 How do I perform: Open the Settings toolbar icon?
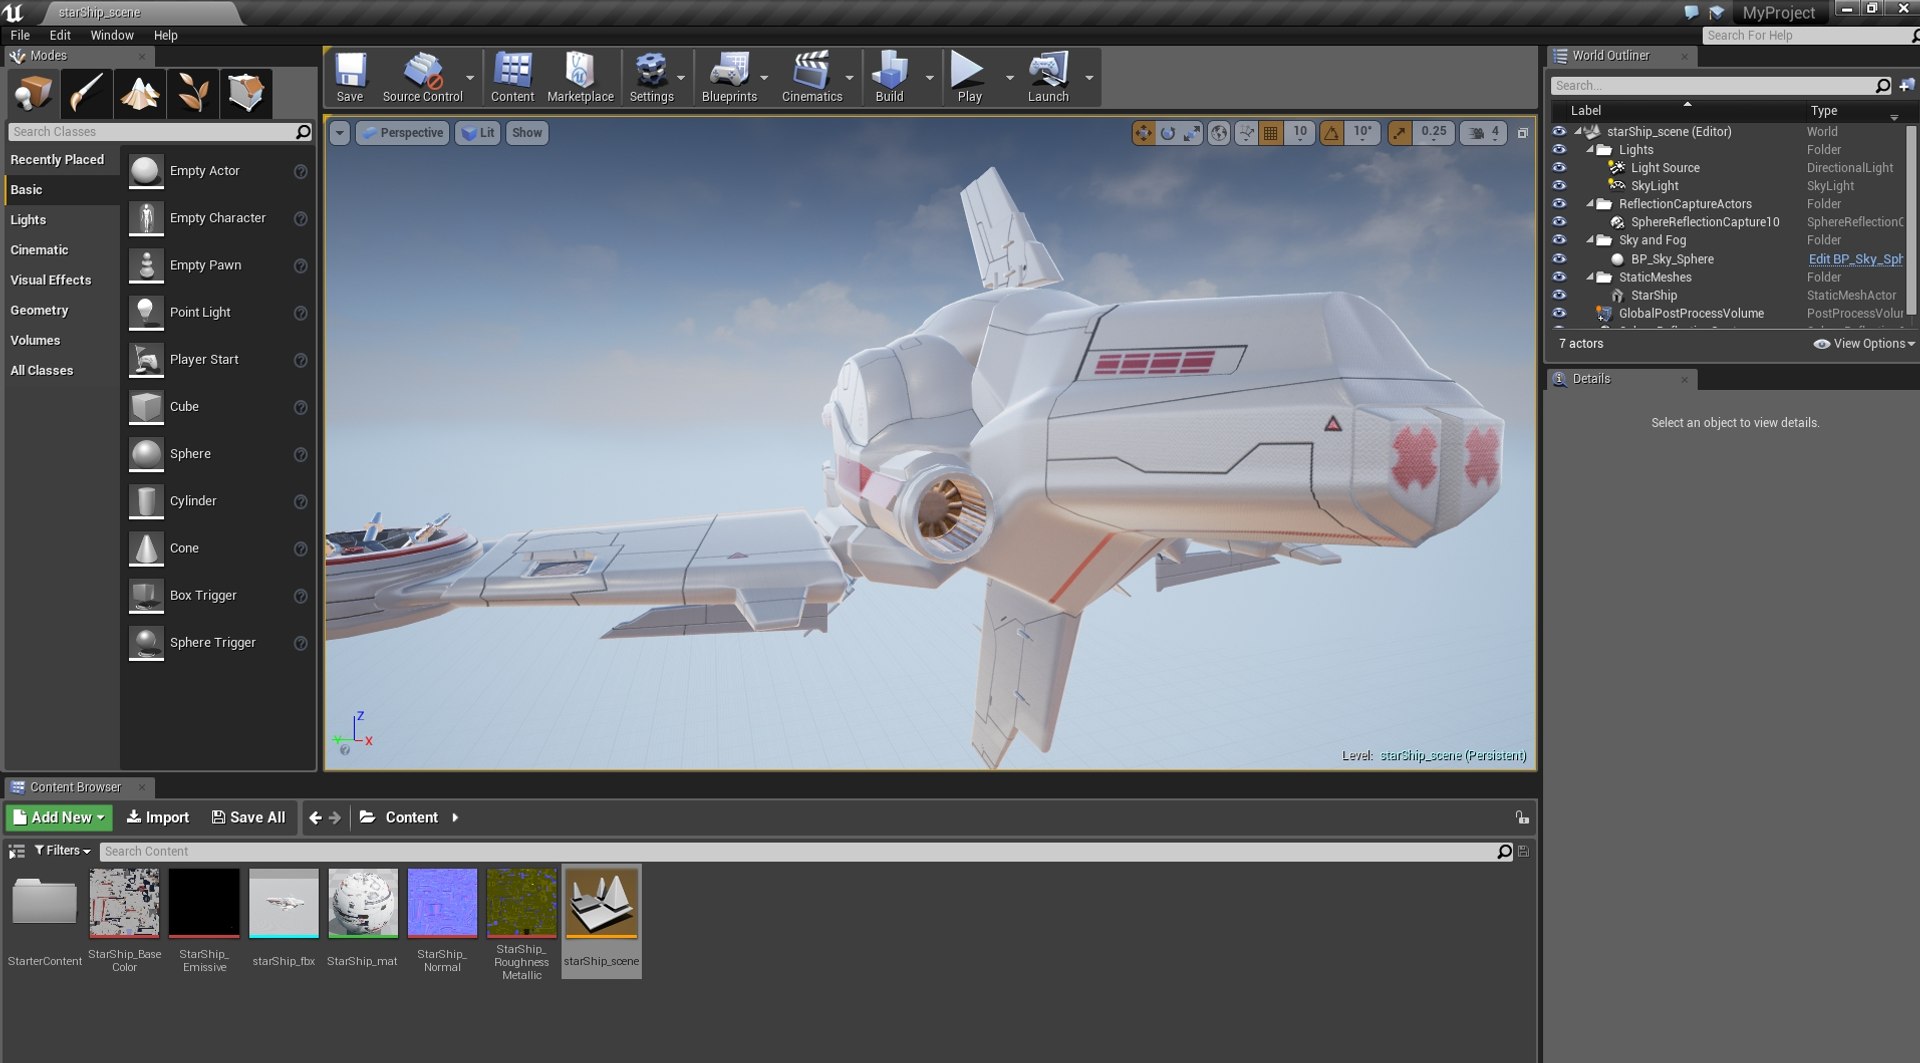651,77
